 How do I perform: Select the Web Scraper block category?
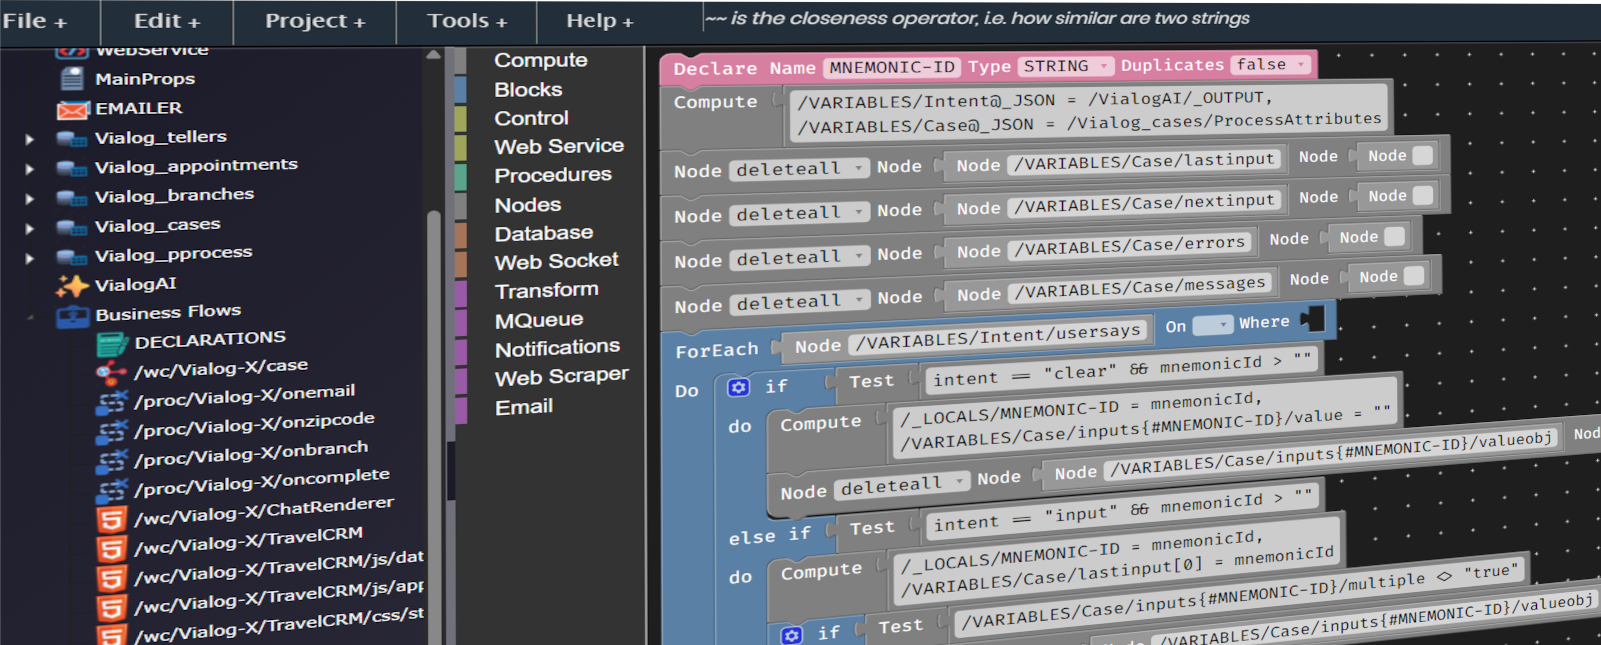pos(561,377)
